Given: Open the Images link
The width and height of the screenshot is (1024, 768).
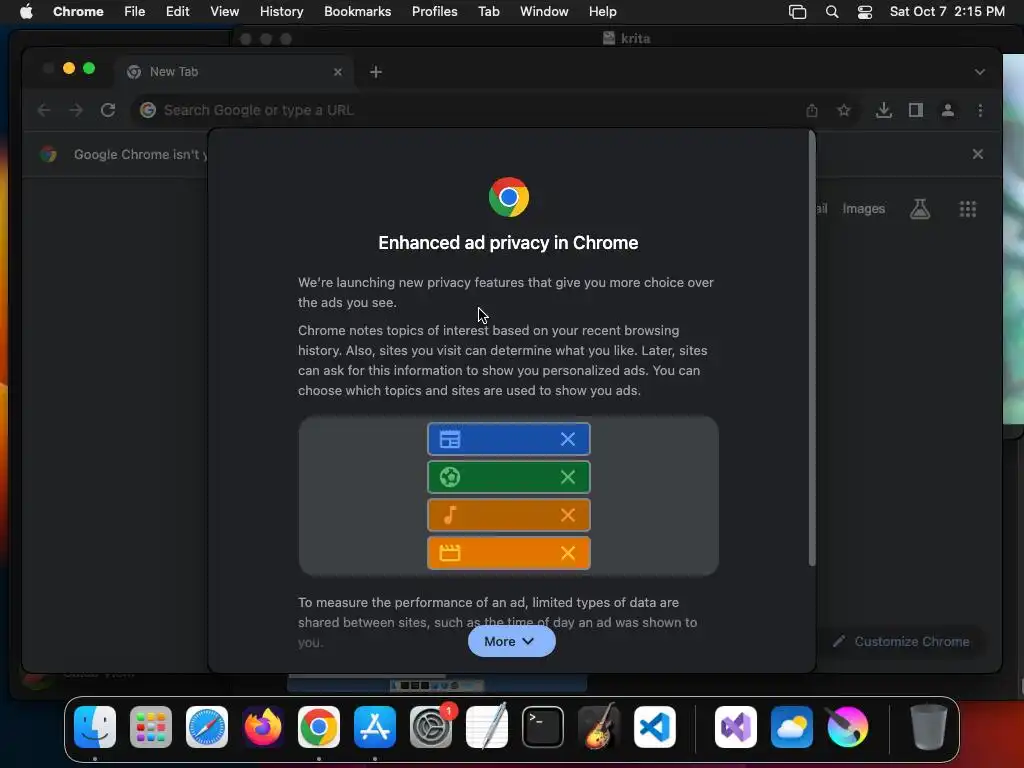Looking at the screenshot, I should pyautogui.click(x=863, y=209).
